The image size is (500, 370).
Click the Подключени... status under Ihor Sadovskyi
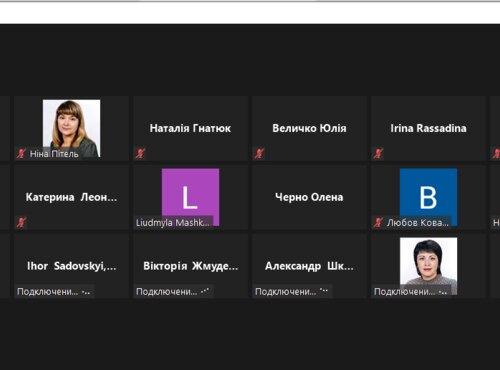point(53,292)
